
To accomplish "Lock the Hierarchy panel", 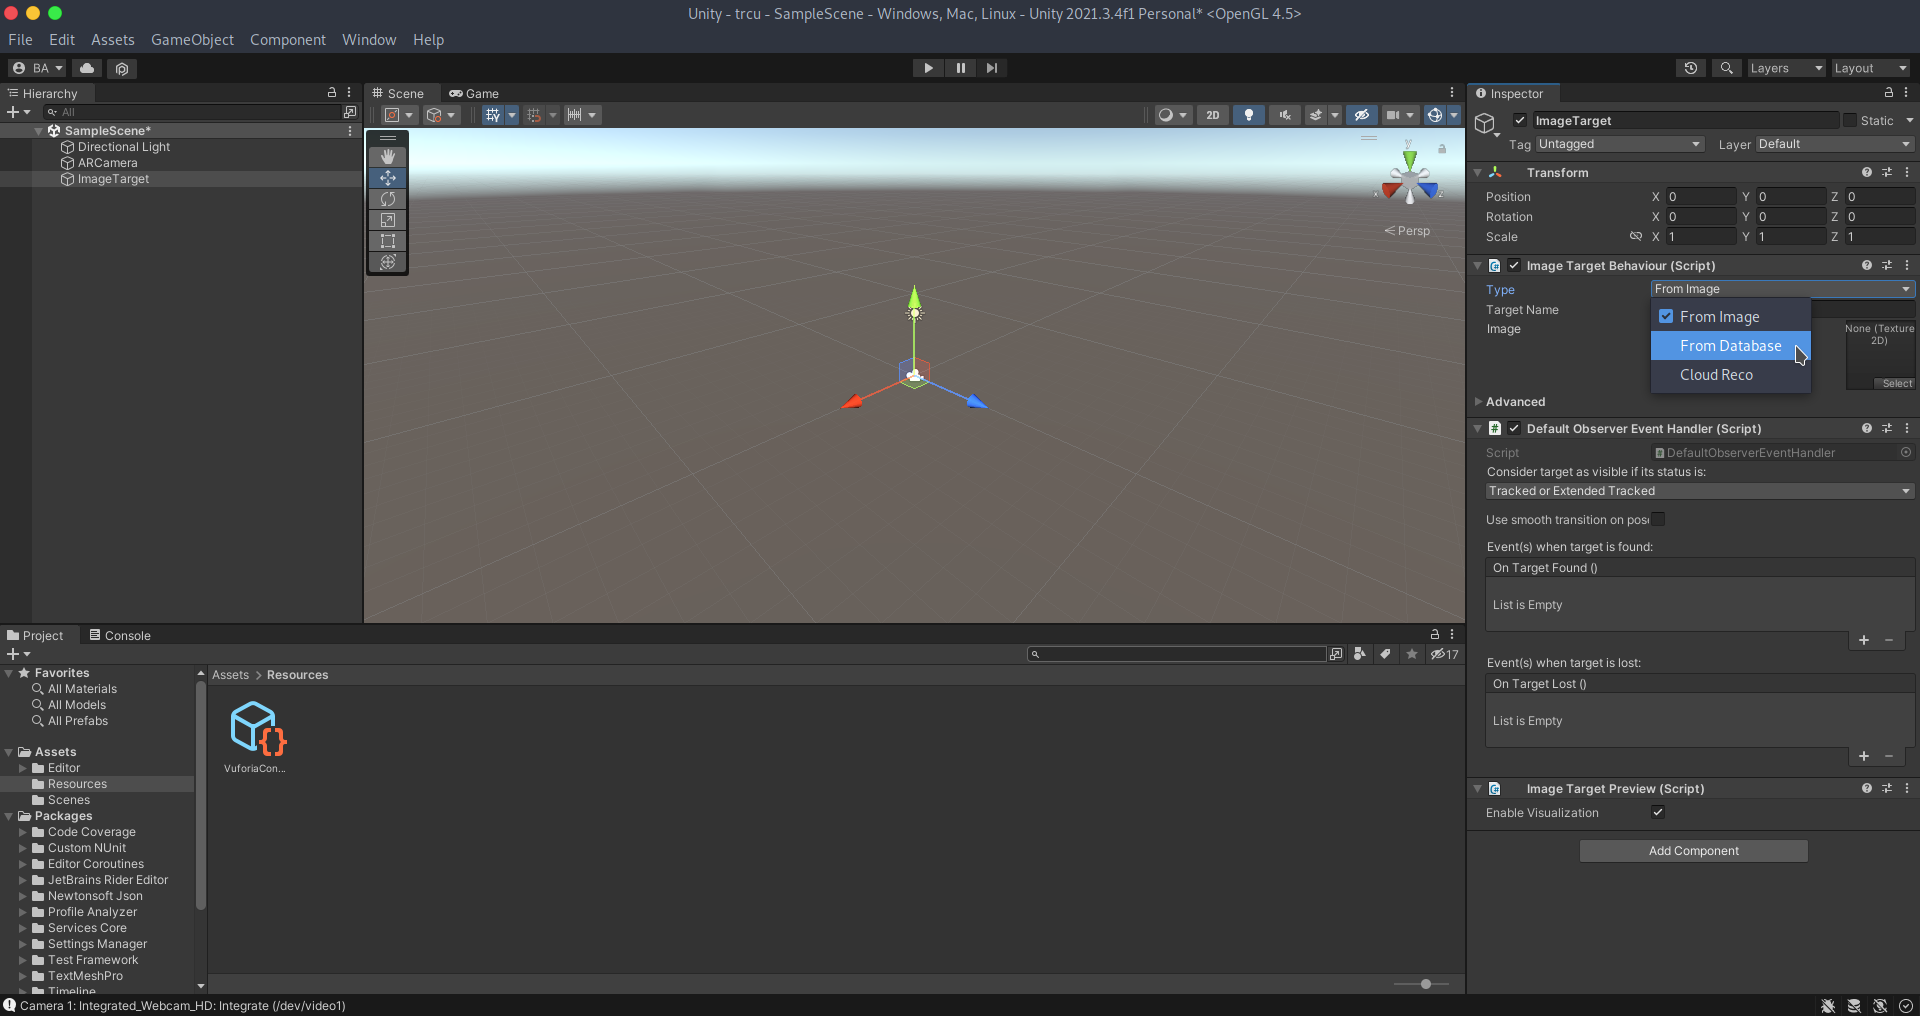I will tap(332, 92).
